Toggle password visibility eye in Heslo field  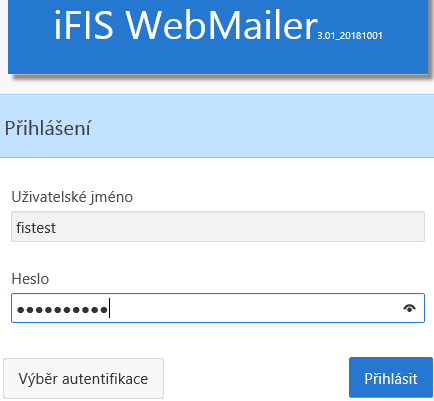tap(409, 308)
